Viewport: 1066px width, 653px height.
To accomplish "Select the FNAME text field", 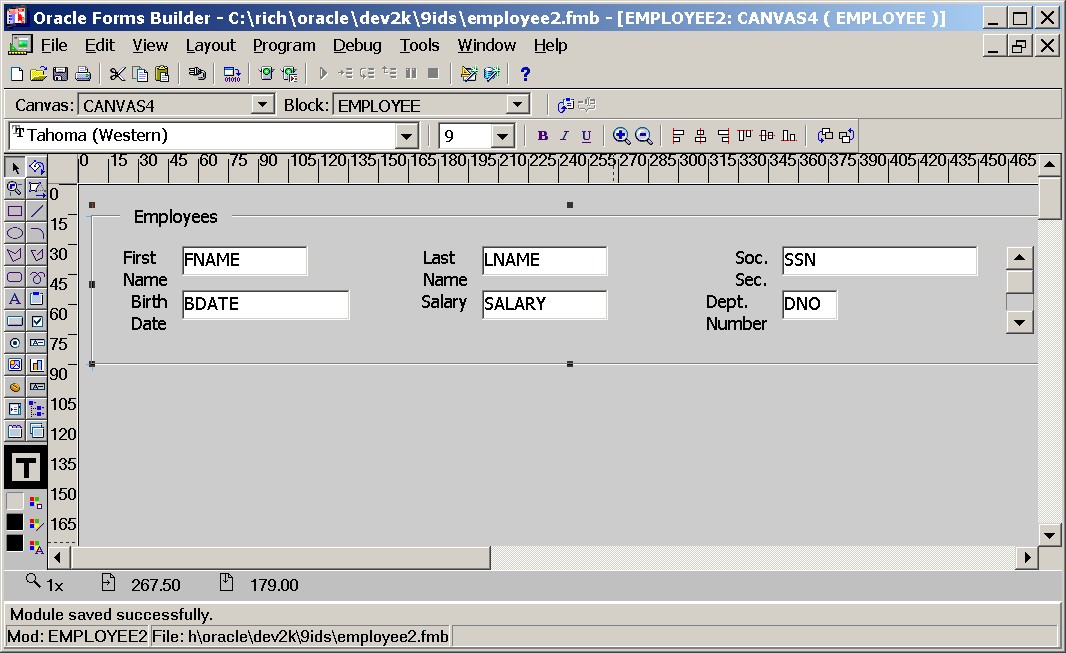I will click(245, 260).
